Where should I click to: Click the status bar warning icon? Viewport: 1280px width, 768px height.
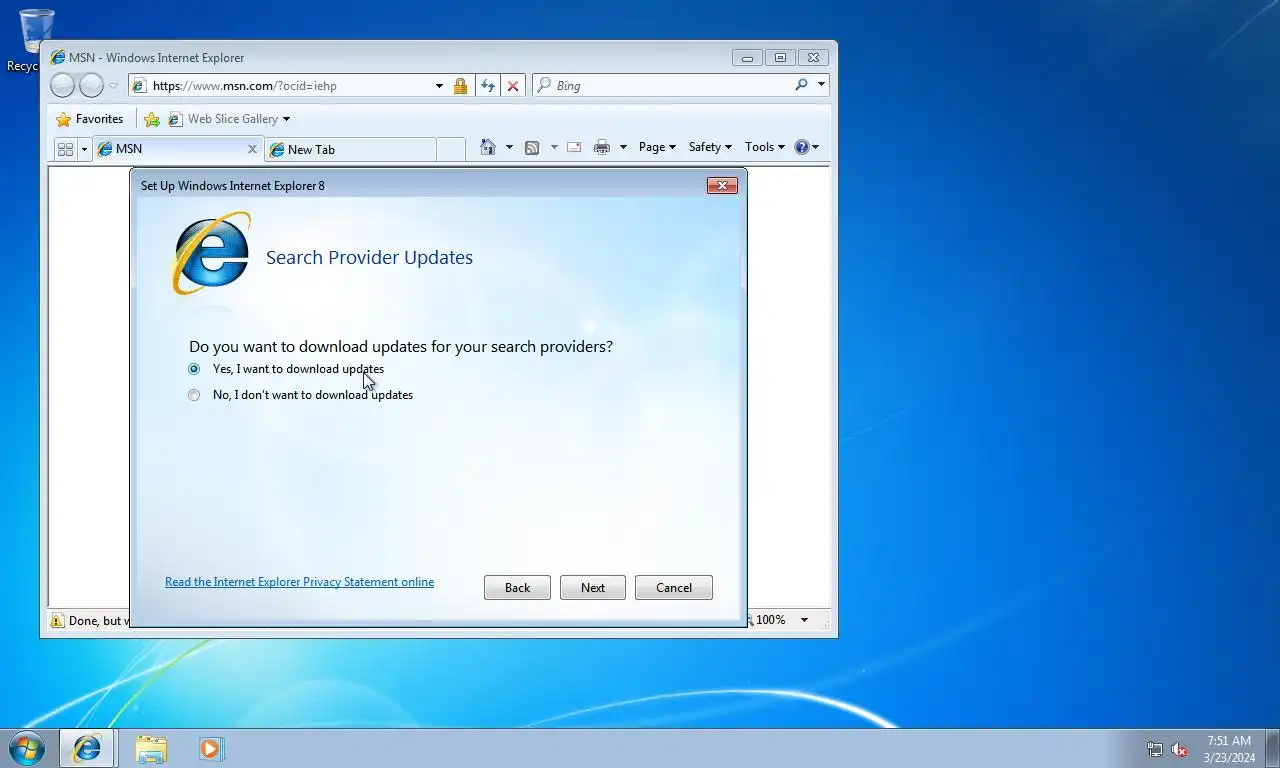tap(57, 621)
